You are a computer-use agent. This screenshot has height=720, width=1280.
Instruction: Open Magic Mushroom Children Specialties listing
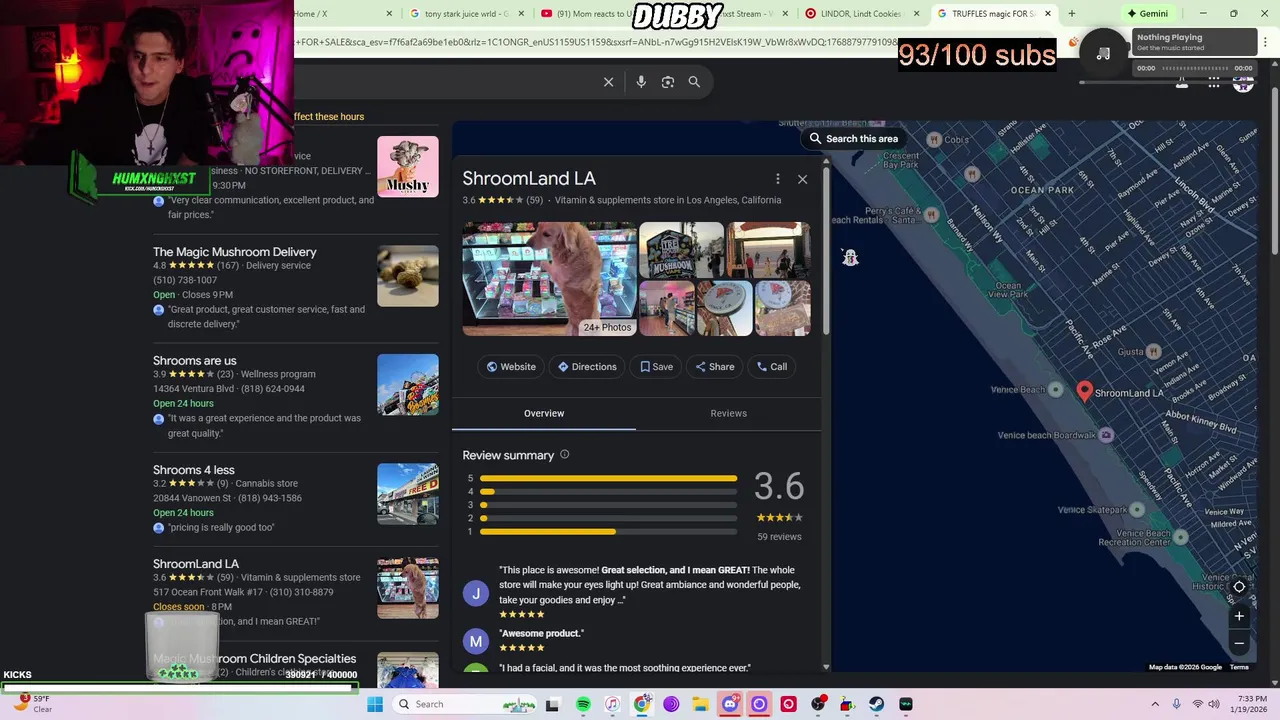254,659
